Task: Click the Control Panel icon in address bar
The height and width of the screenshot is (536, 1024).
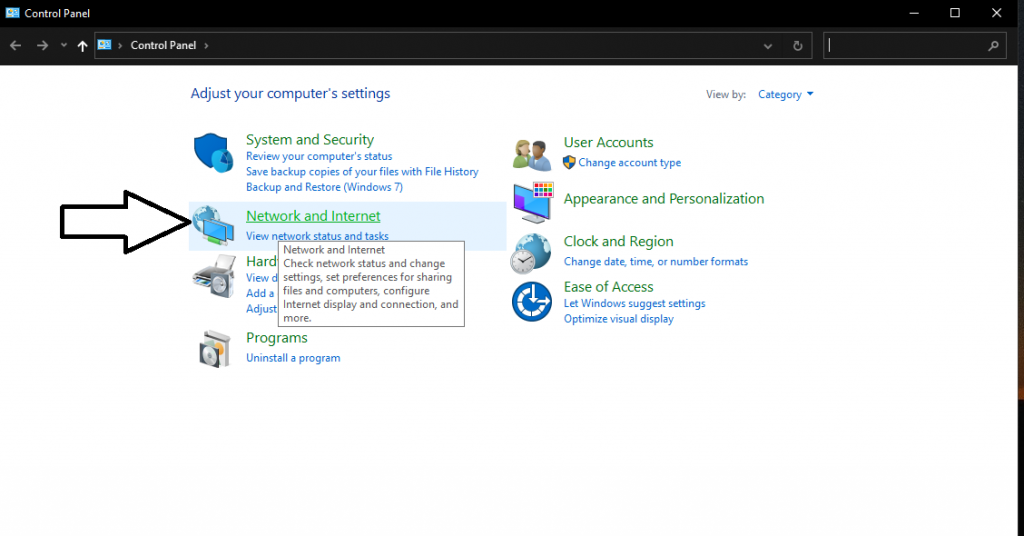Action: (104, 45)
